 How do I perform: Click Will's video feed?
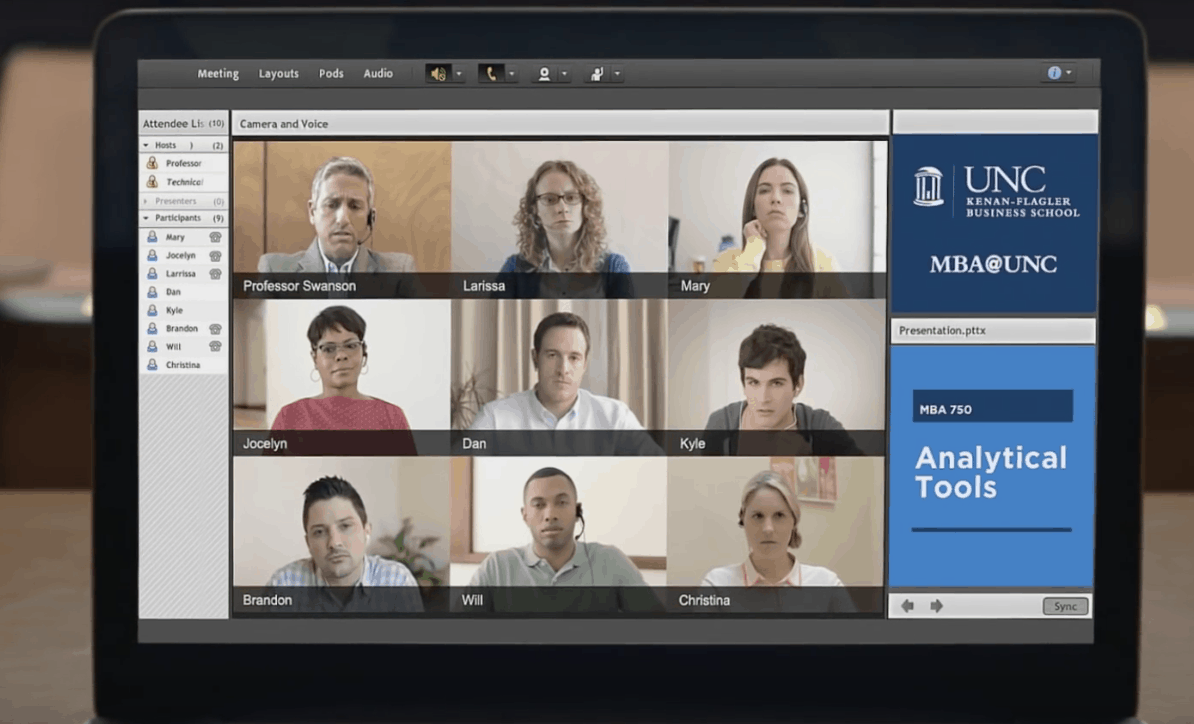tap(560, 534)
